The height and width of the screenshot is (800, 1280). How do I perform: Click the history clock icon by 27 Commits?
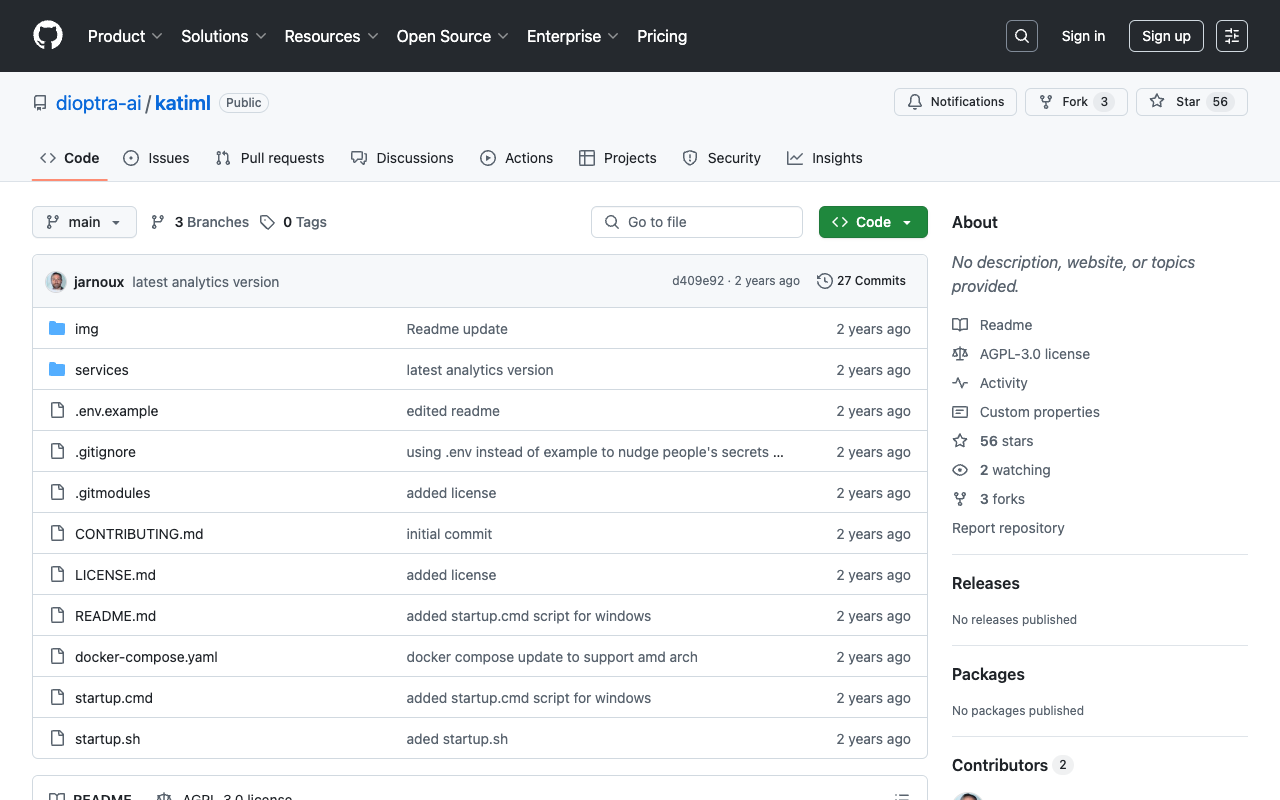[x=825, y=281]
